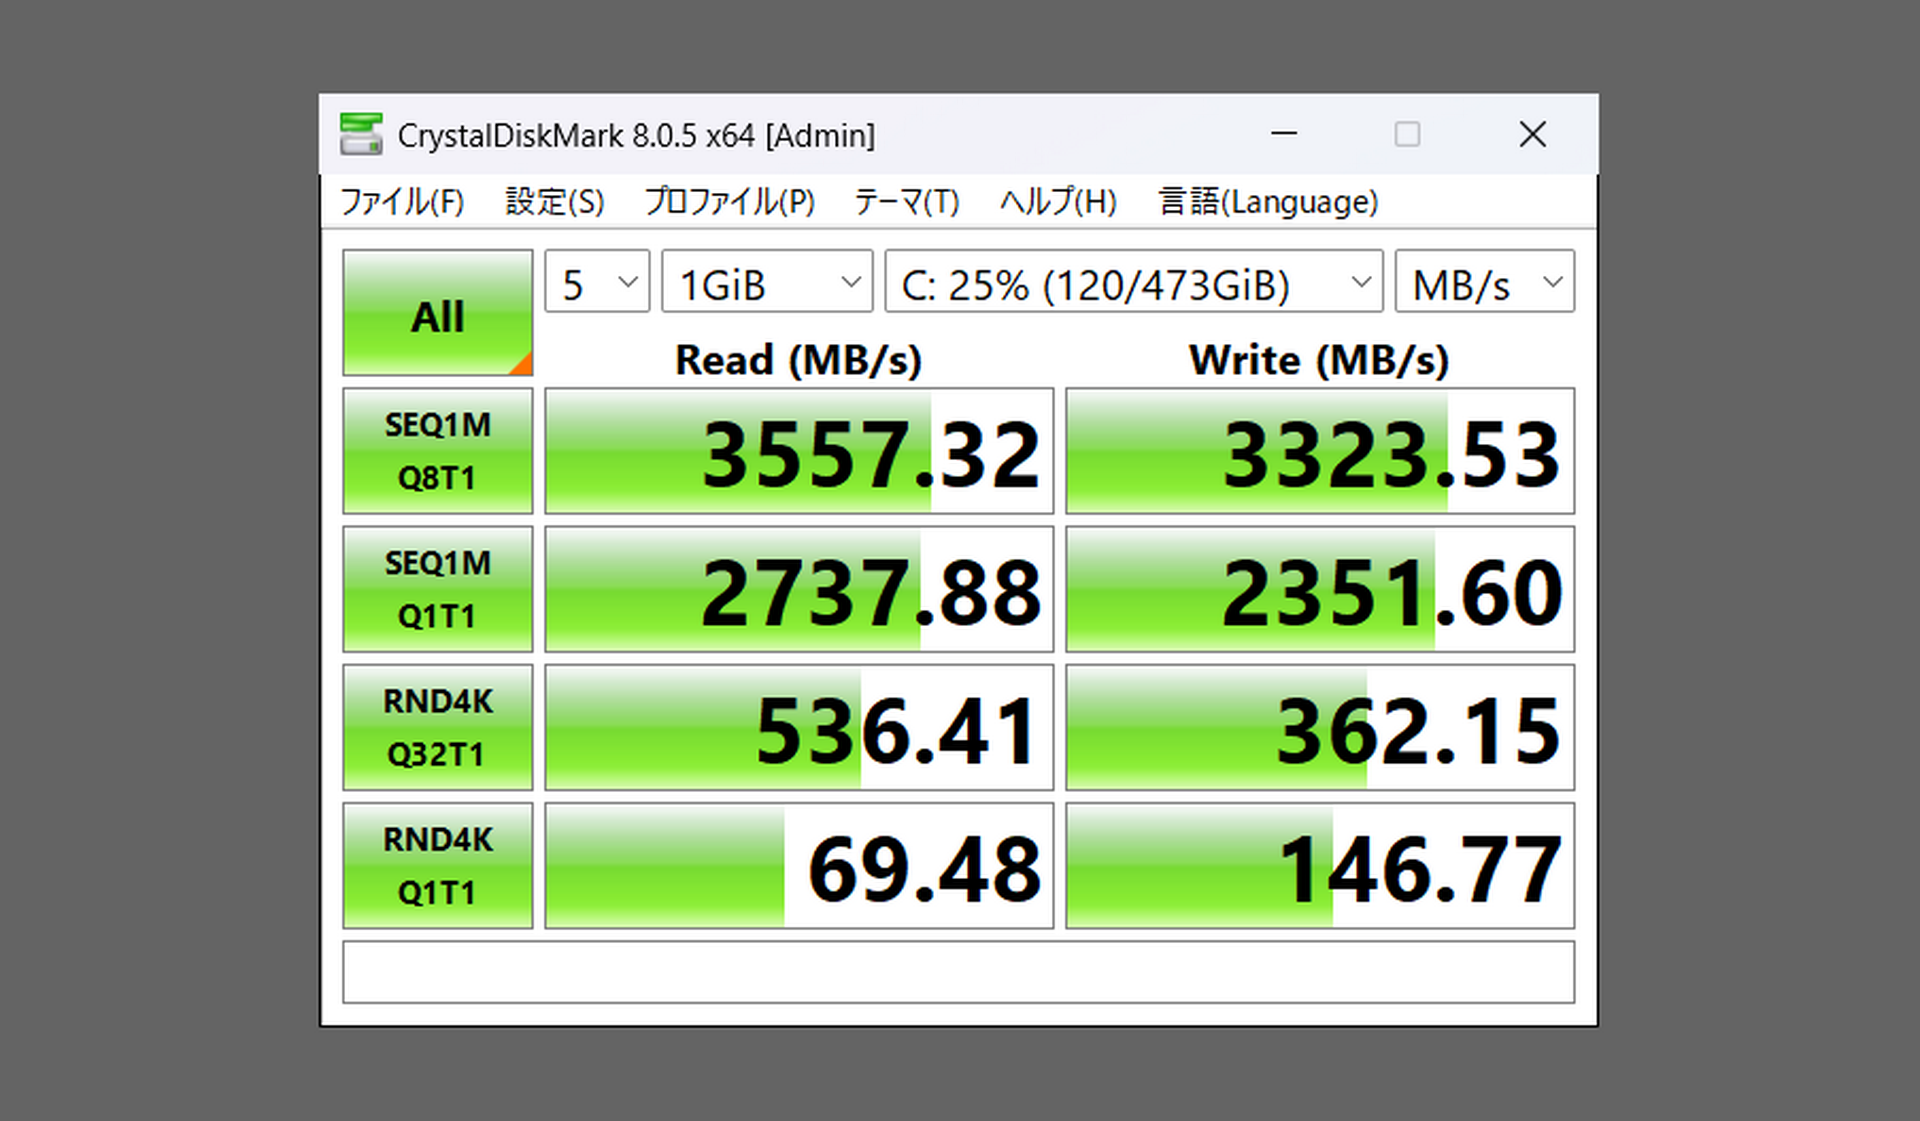Image resolution: width=1920 pixels, height=1121 pixels.
Task: Run the RND4K Q1T1 test
Action: tap(437, 865)
